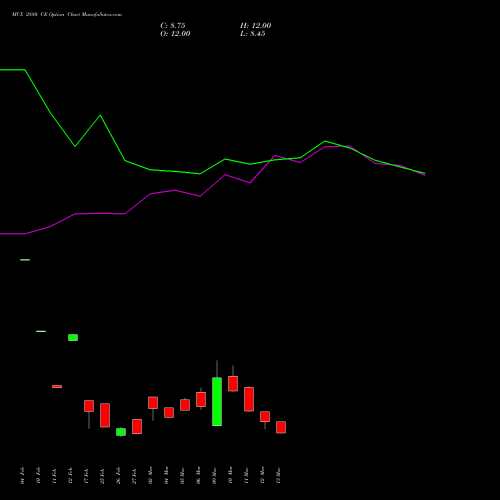
Task: Select the high value H: 12.00
Action: point(255,26)
